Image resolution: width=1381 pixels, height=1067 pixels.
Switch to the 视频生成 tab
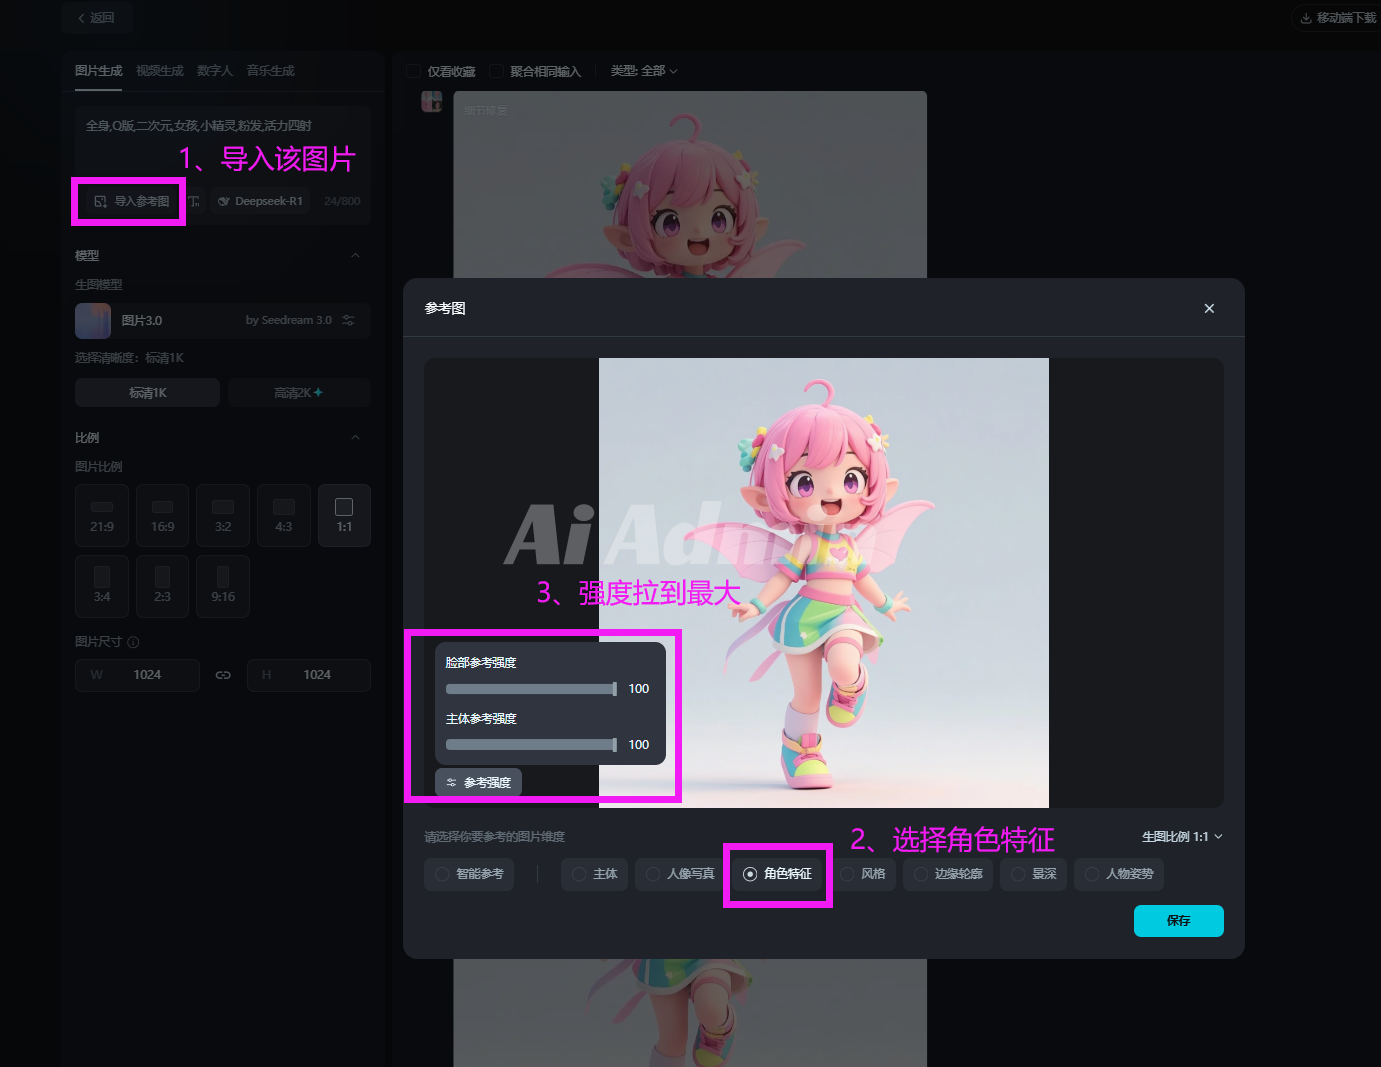tap(160, 71)
